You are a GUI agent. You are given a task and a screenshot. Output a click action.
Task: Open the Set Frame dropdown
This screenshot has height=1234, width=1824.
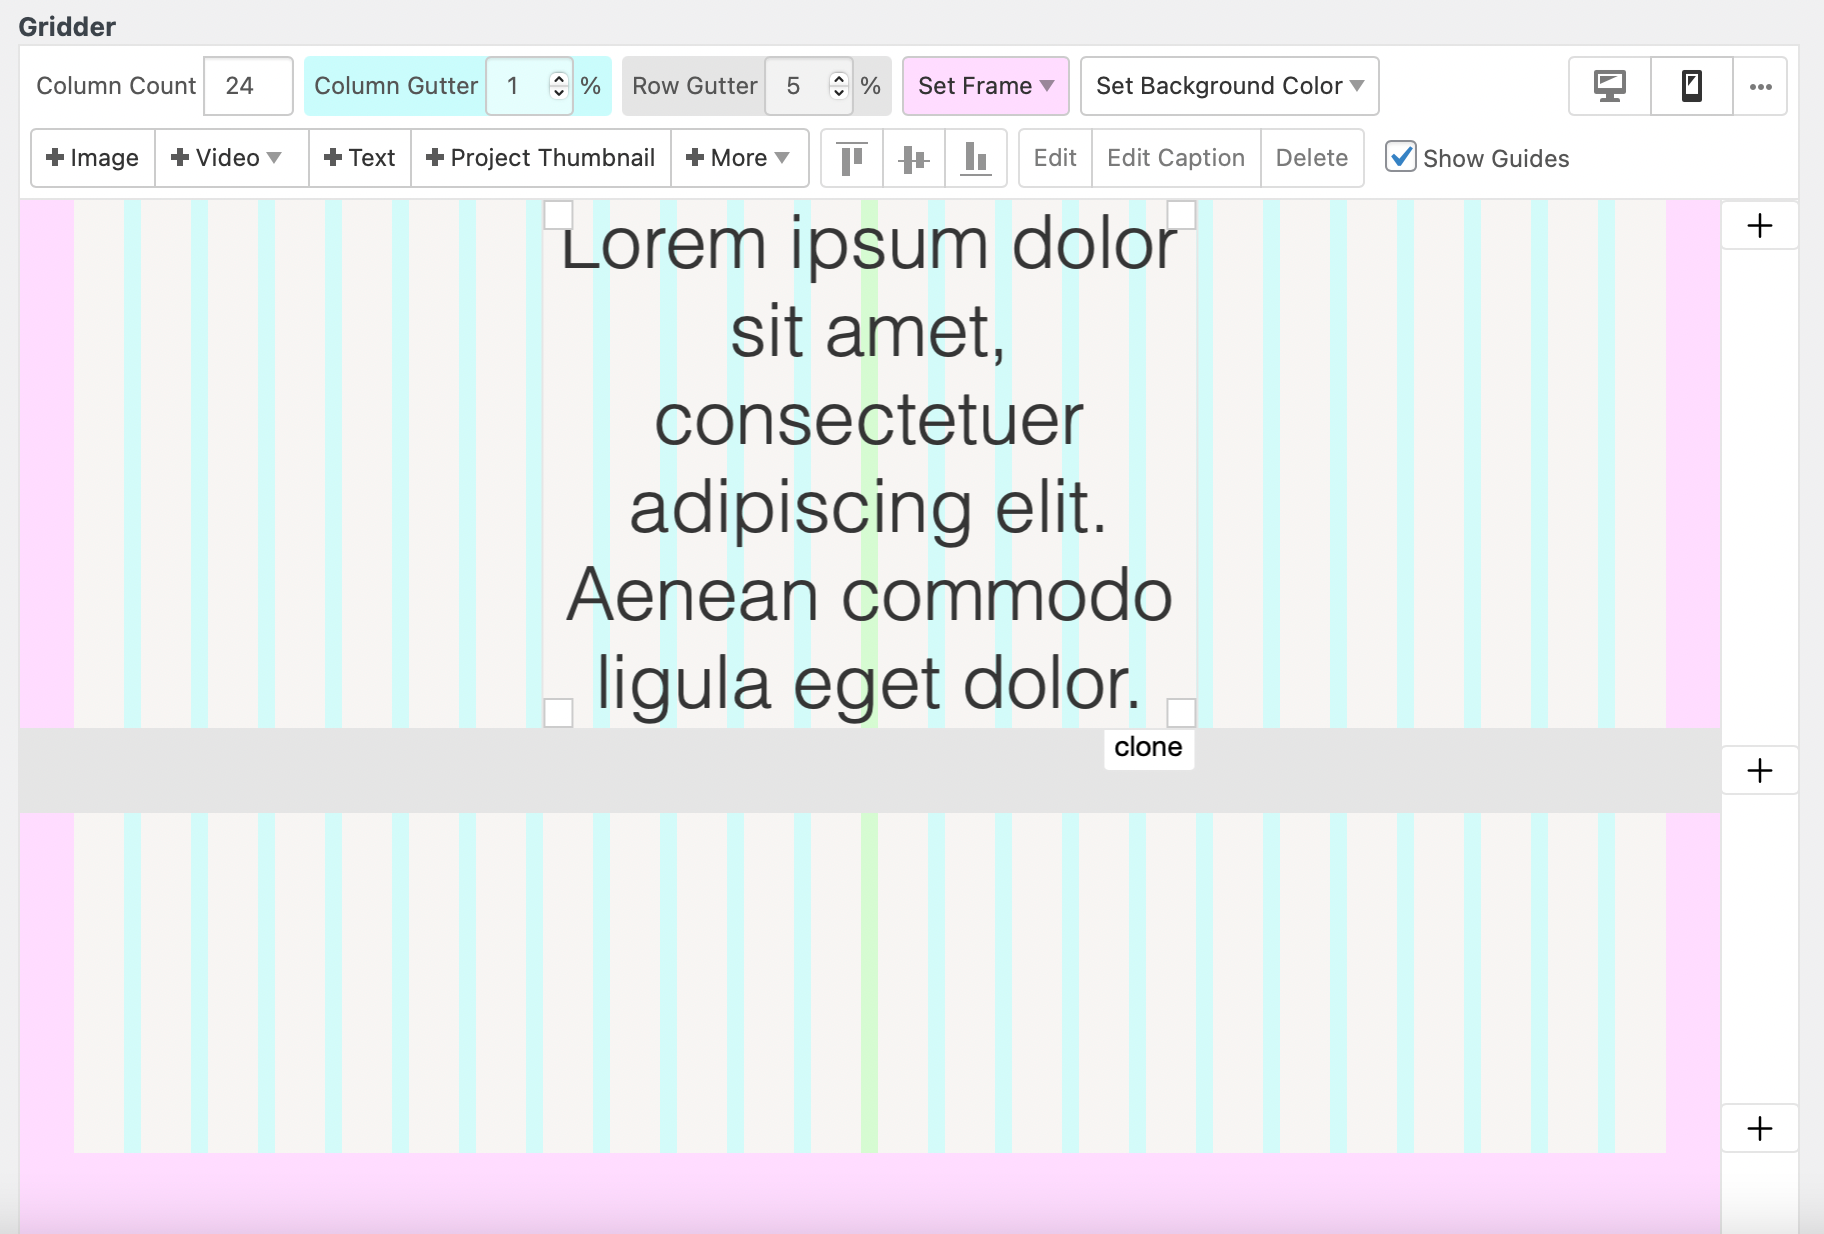[985, 86]
